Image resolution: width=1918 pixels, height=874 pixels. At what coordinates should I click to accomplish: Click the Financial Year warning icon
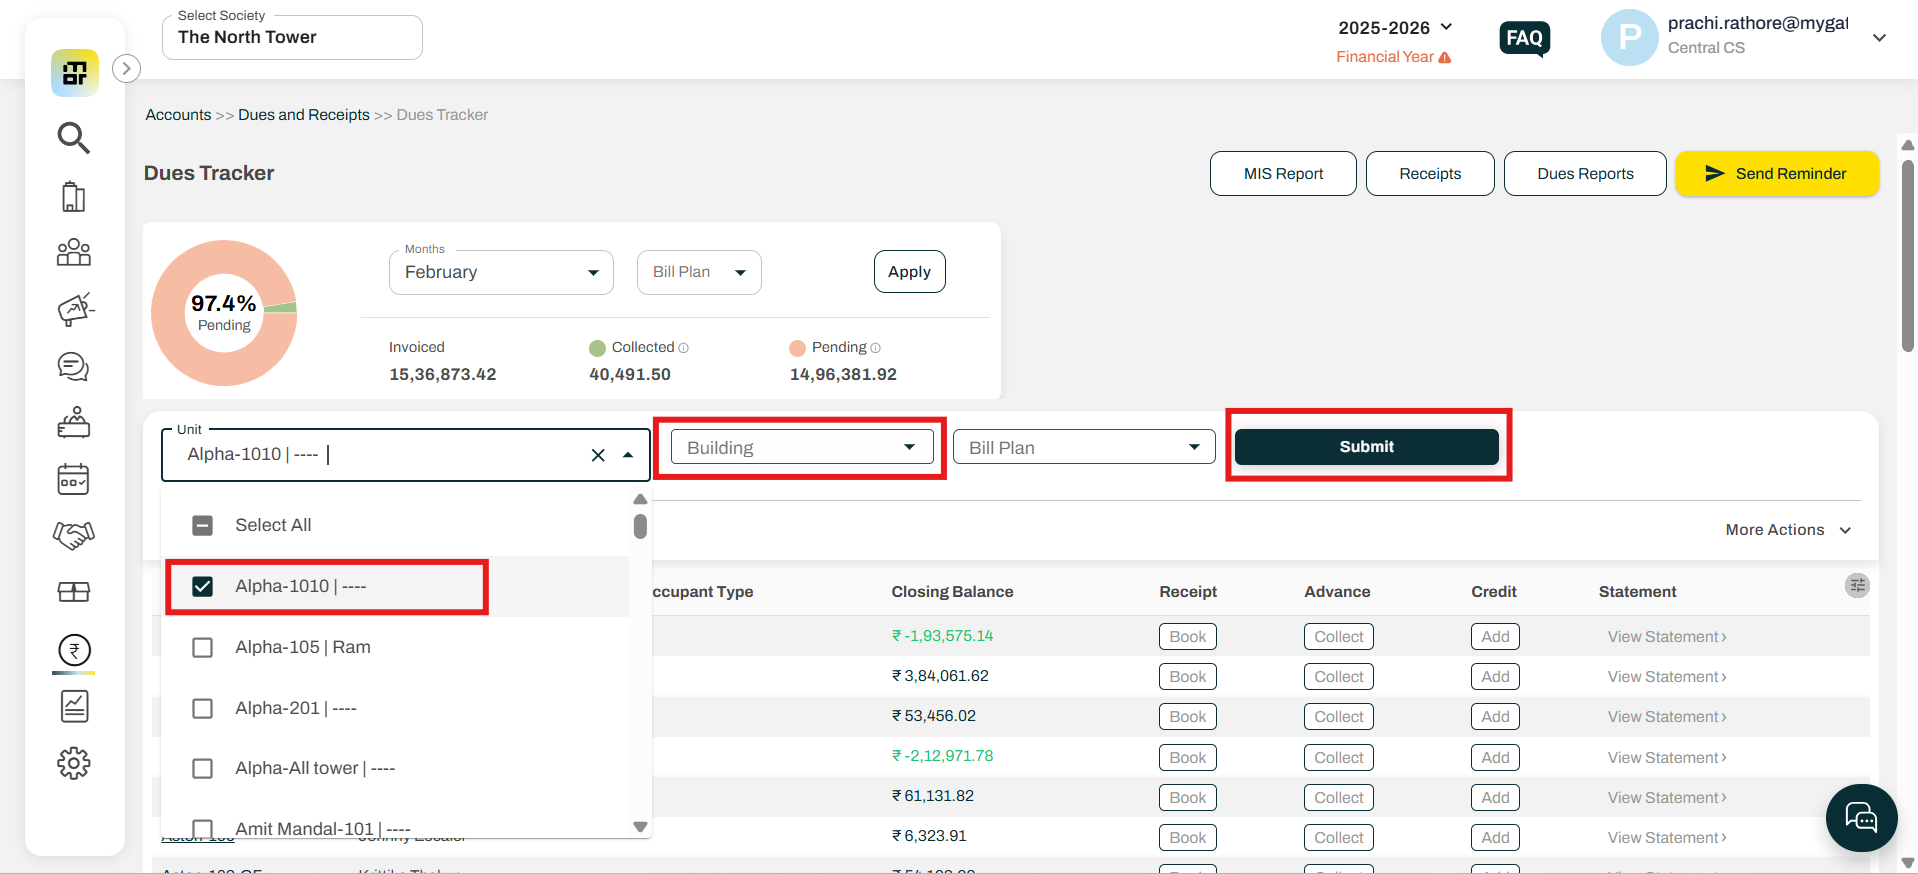(1445, 58)
